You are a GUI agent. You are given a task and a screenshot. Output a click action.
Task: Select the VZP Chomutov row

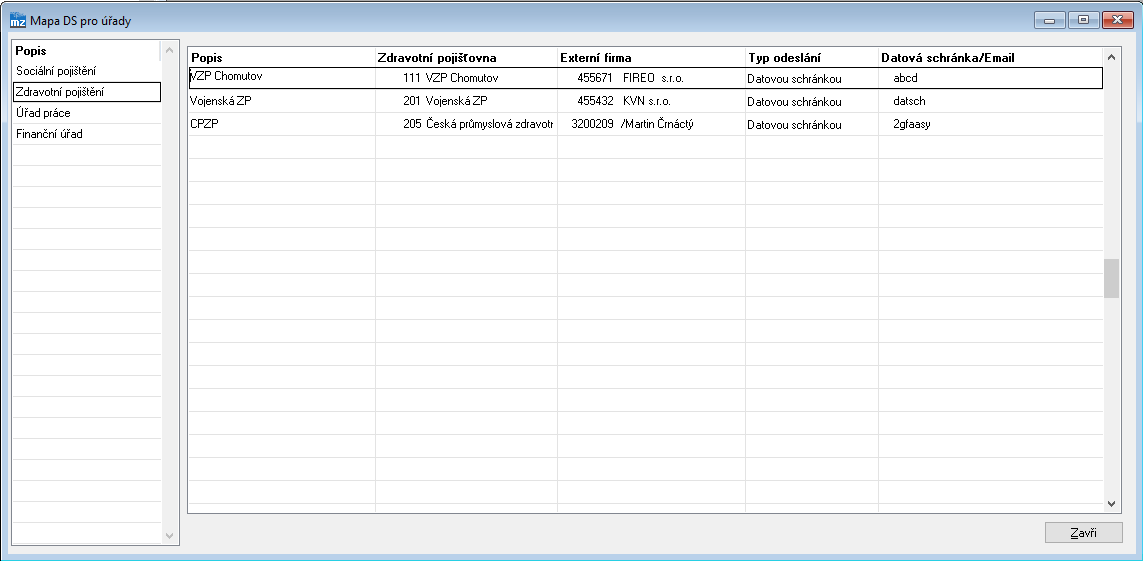(227, 77)
